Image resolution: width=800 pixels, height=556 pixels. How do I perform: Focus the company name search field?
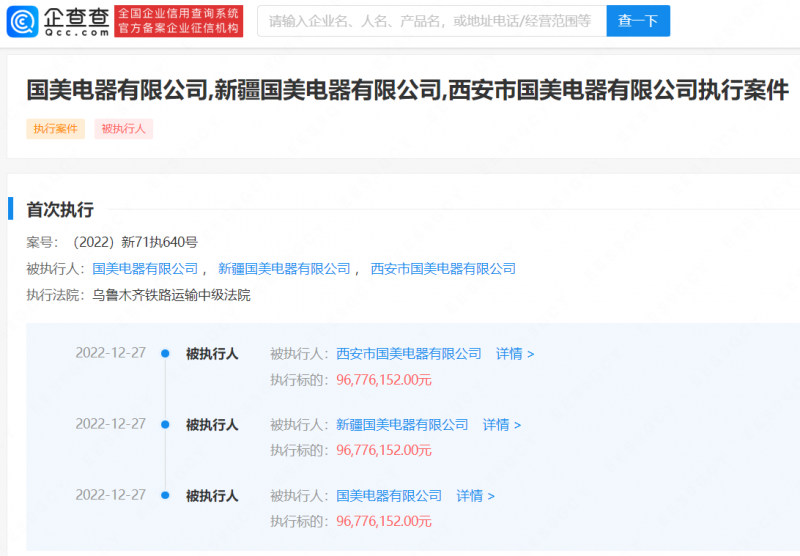432,21
